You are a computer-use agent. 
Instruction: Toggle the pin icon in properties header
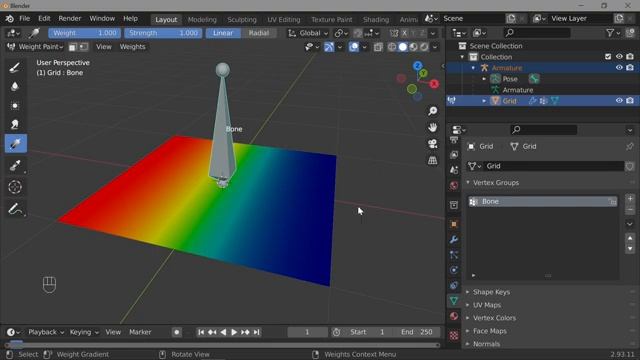630,146
